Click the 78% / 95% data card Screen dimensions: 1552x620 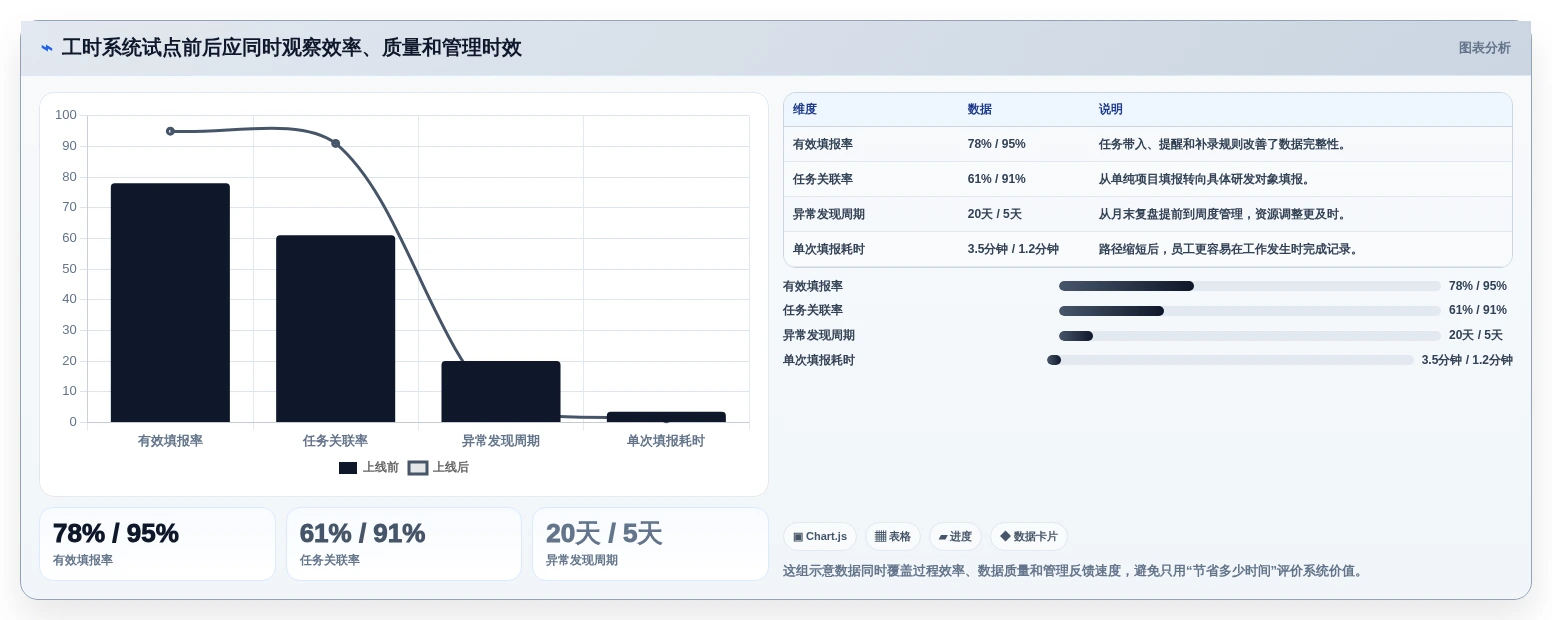157,544
